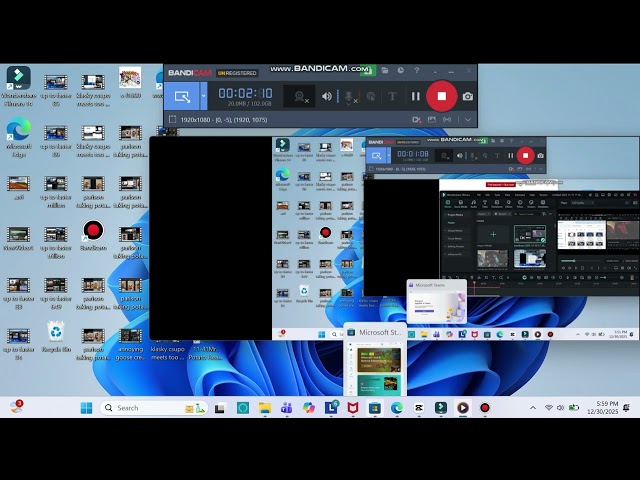Image resolution: width=640 pixels, height=480 pixels.
Task: Select the Bandicam desktop shortcut
Action: coord(93,236)
